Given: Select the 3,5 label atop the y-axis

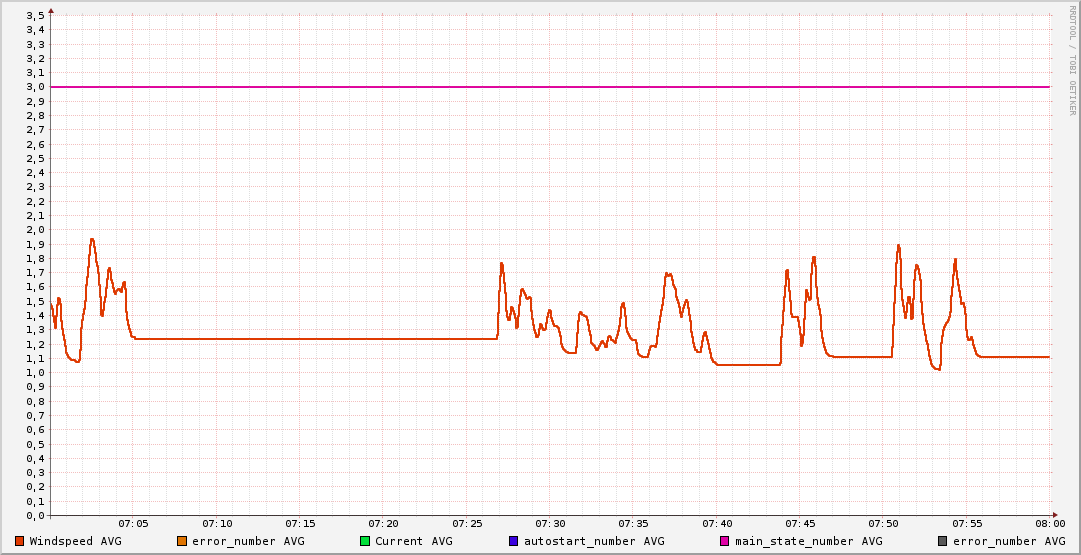Looking at the screenshot, I should coord(35,16).
